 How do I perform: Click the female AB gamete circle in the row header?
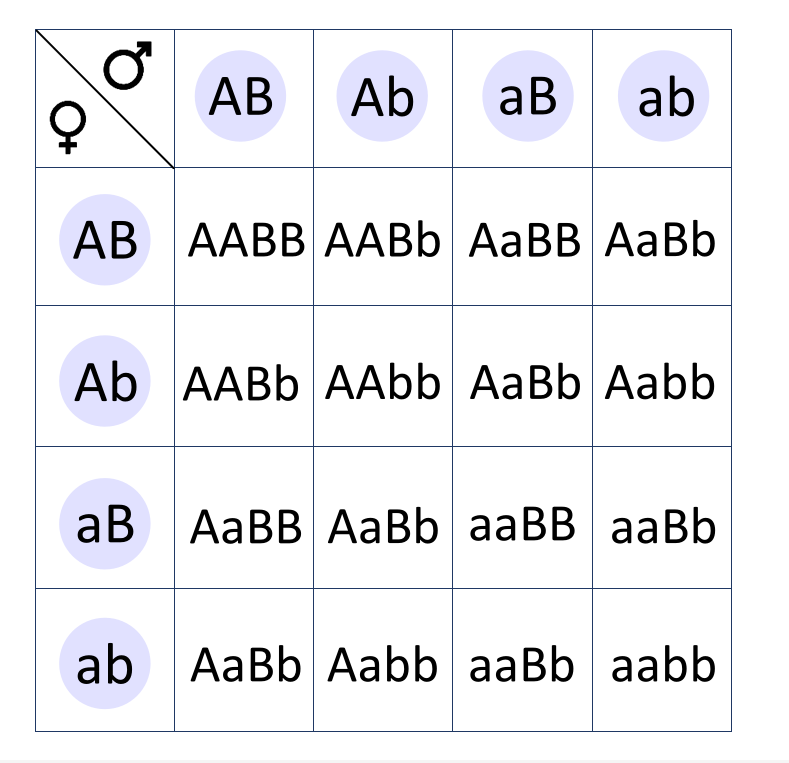click(x=105, y=240)
